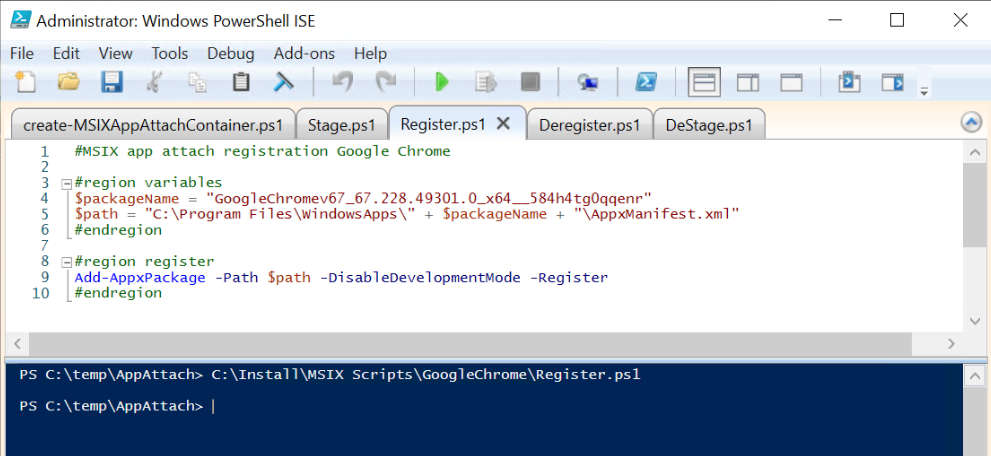991x456 pixels.
Task: Run script with green play icon
Action: (442, 82)
